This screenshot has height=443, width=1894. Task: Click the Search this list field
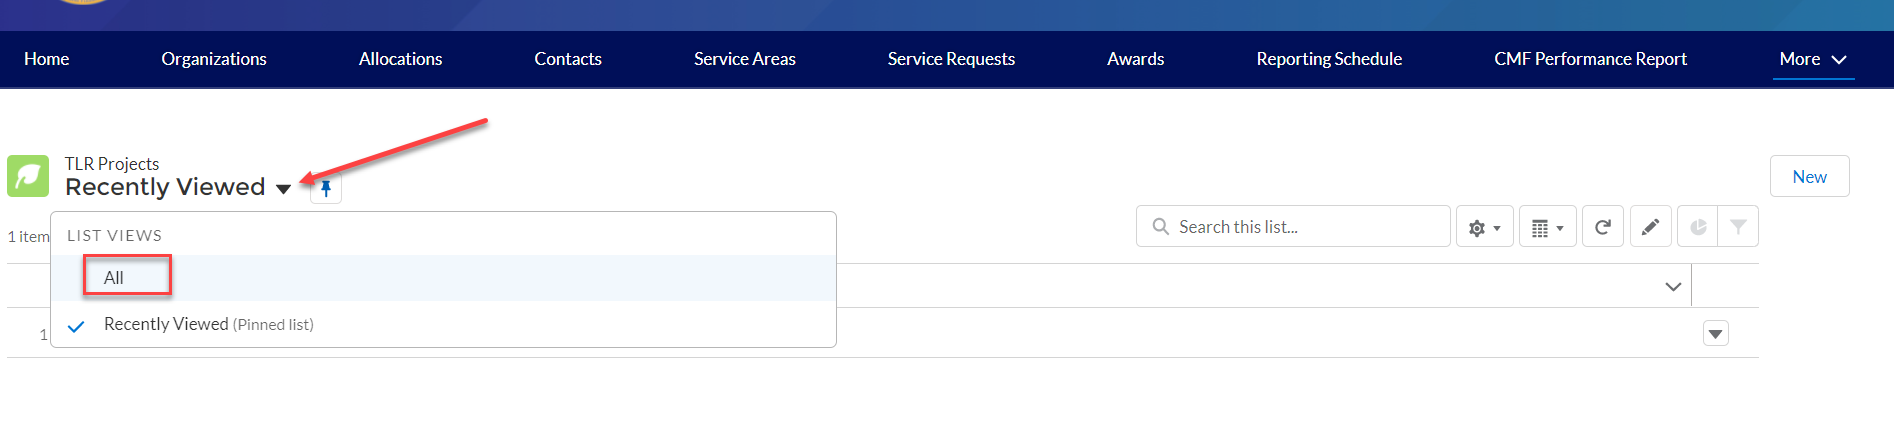click(1300, 227)
